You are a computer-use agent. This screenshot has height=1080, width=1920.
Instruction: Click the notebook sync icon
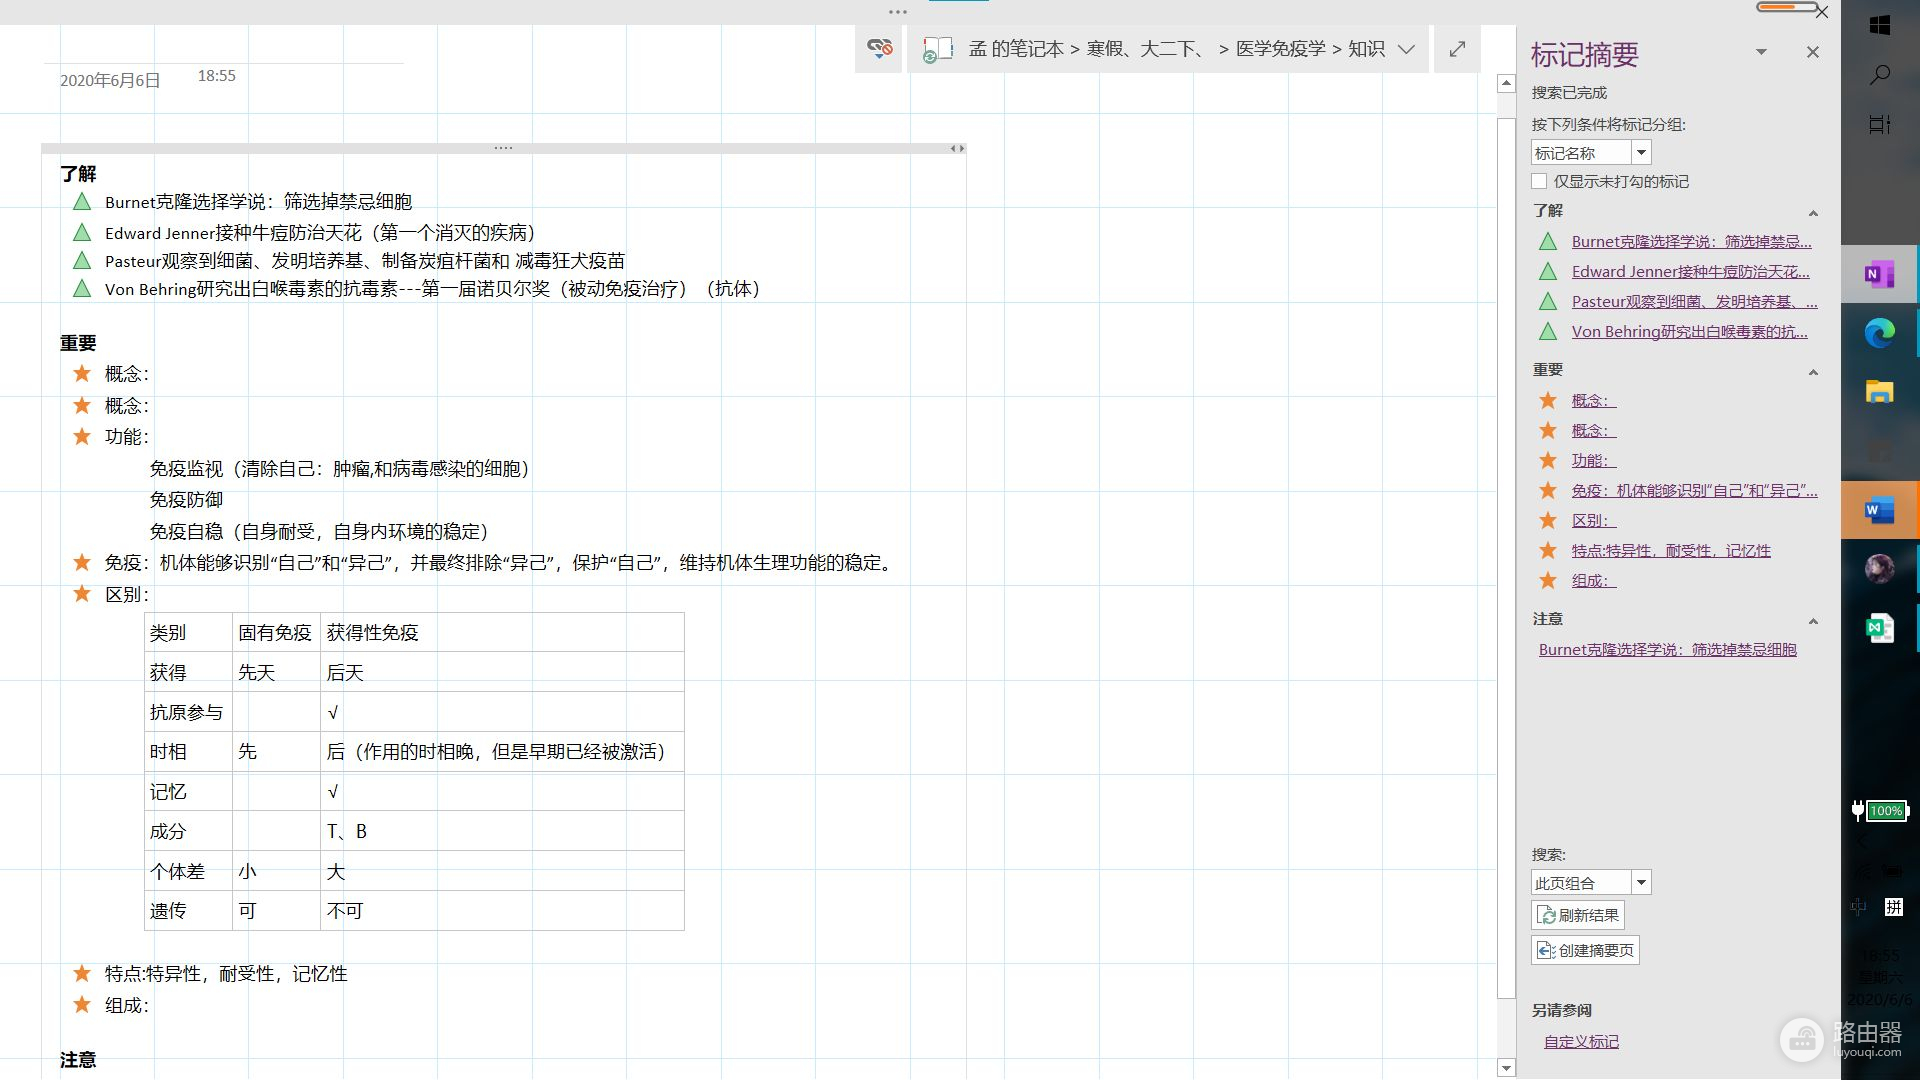click(937, 50)
